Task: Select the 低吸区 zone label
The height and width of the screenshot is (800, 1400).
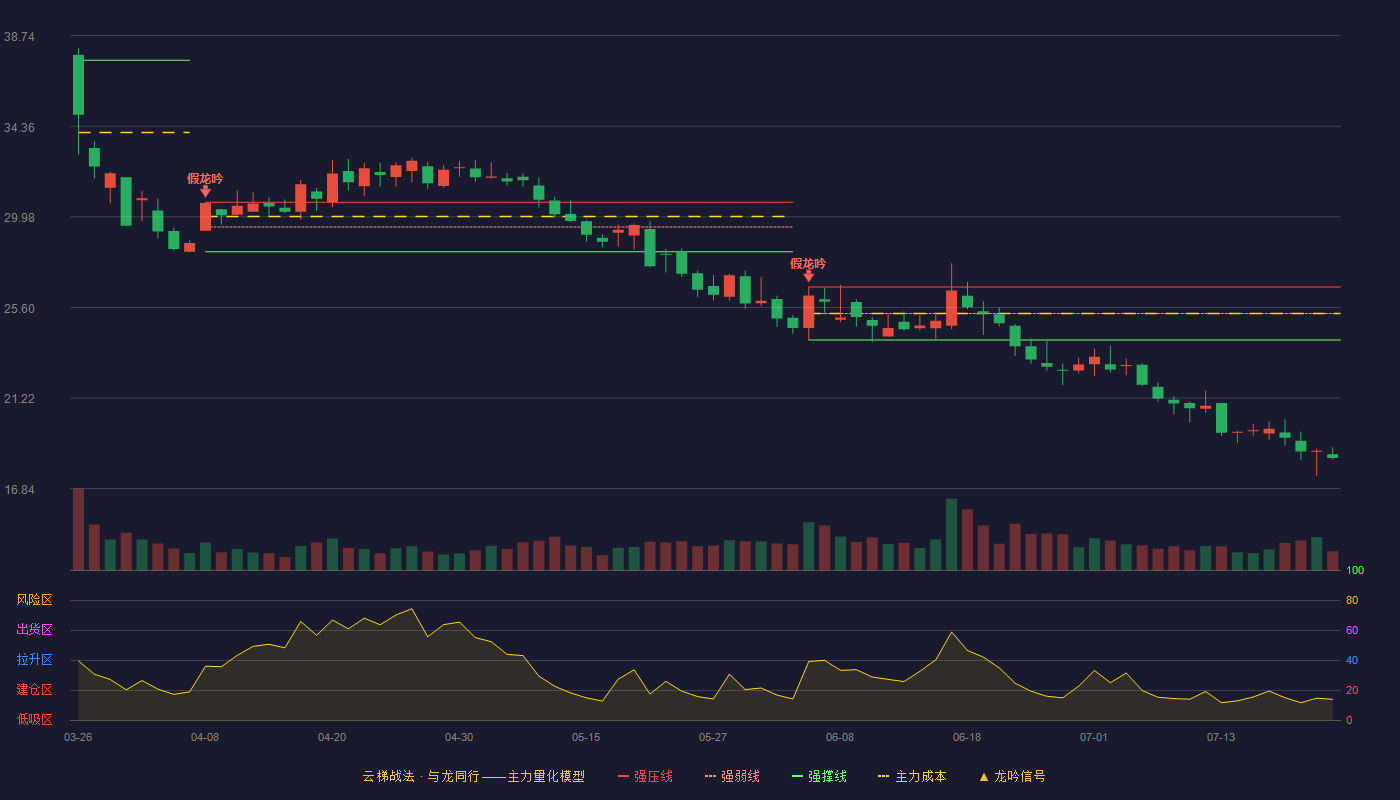Action: tap(34, 719)
